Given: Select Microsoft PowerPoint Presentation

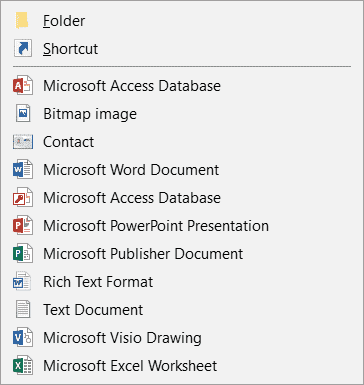Looking at the screenshot, I should [182, 226].
